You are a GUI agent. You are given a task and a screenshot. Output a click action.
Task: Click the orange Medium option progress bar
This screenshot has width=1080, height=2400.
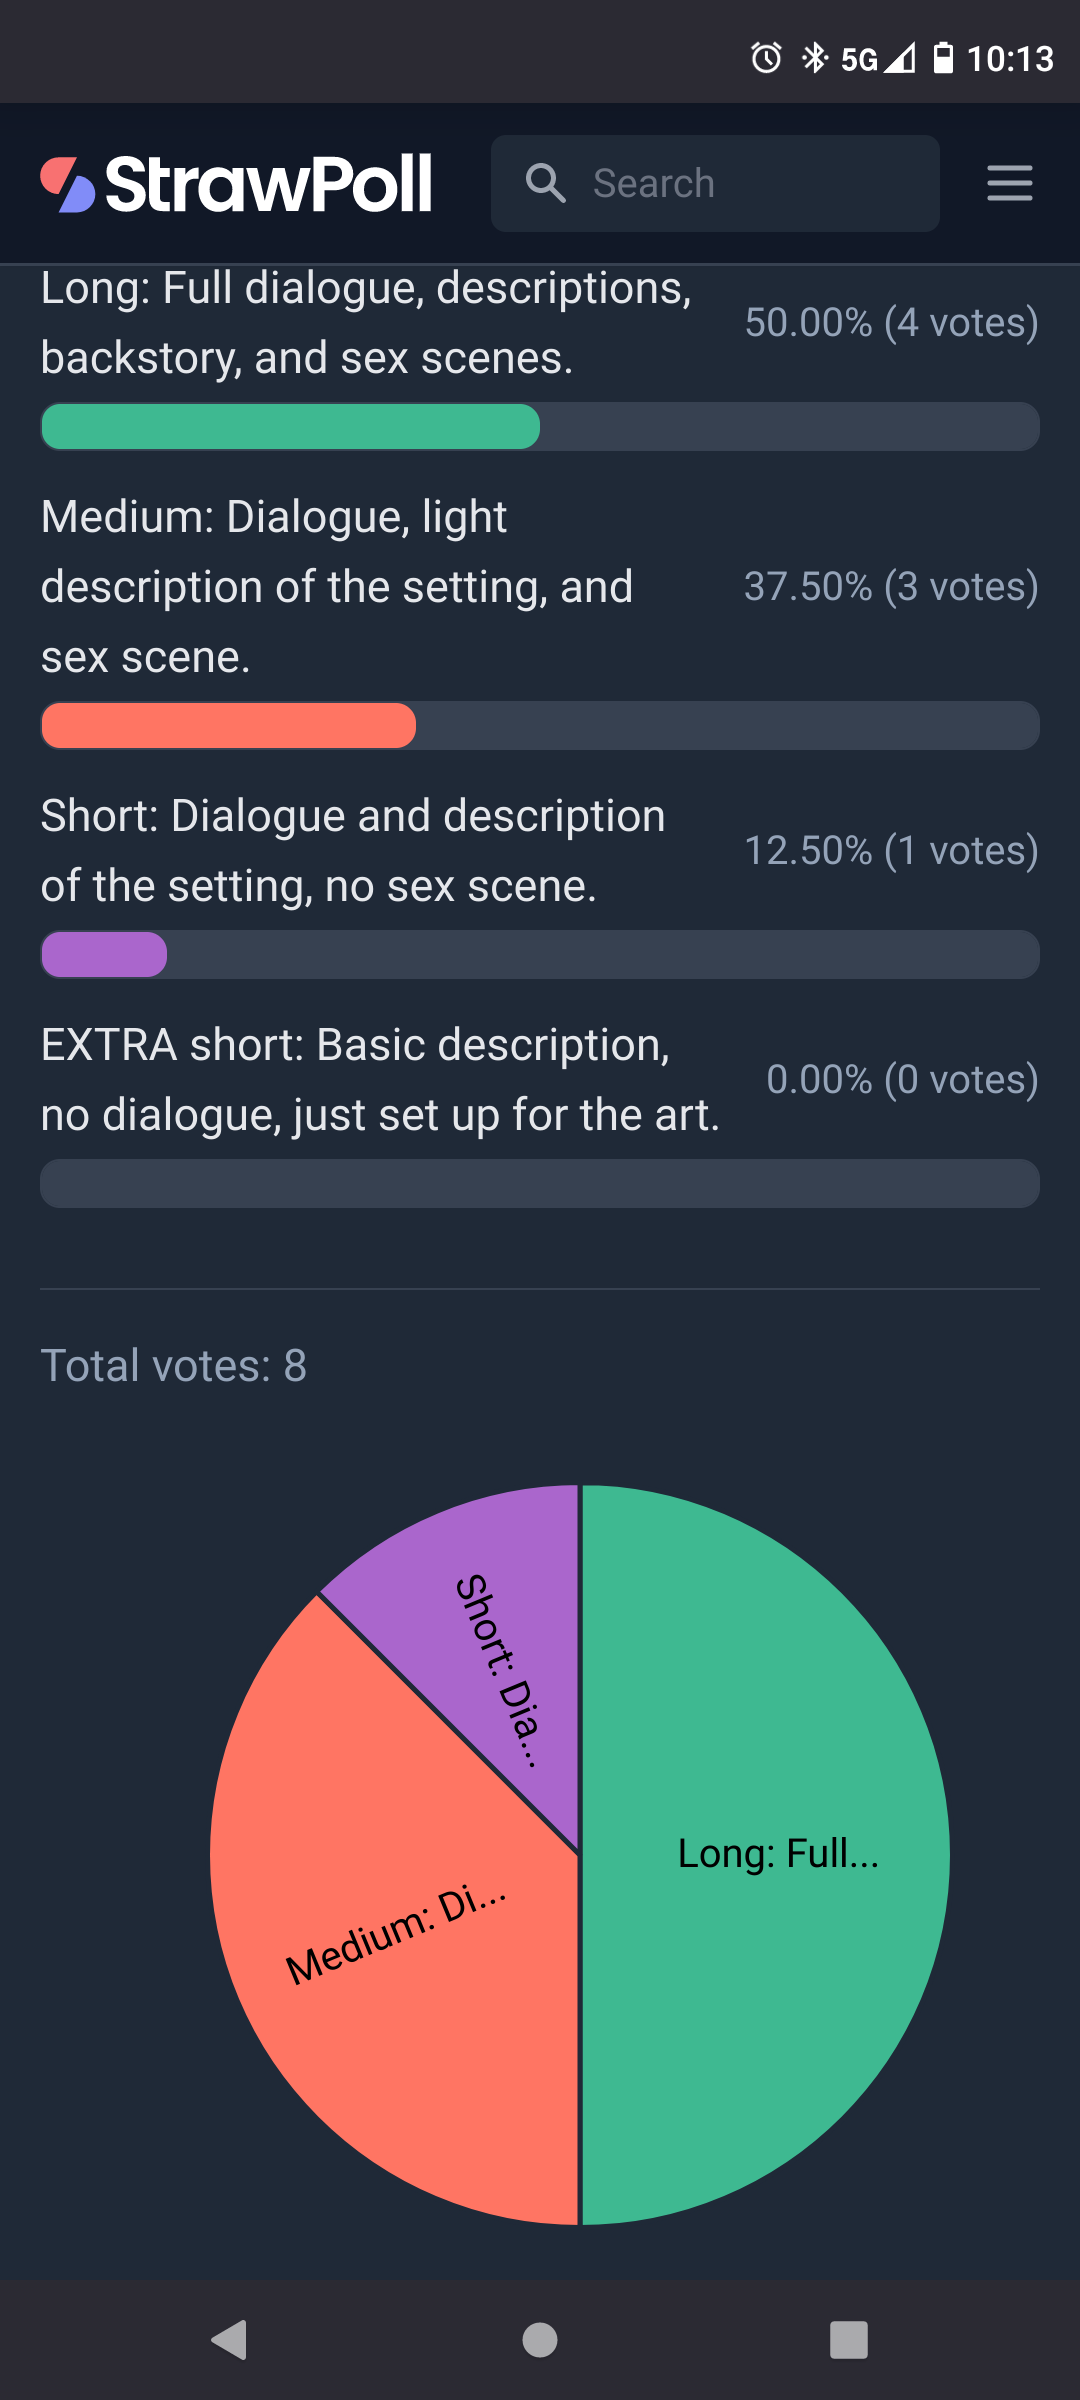pos(228,726)
